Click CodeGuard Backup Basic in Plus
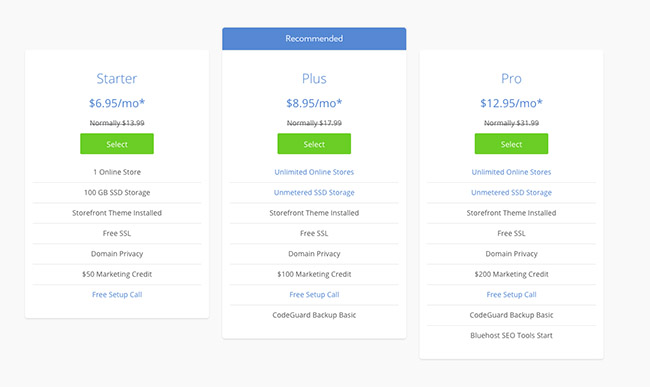Image resolution: width=650 pixels, height=387 pixels. 314,315
